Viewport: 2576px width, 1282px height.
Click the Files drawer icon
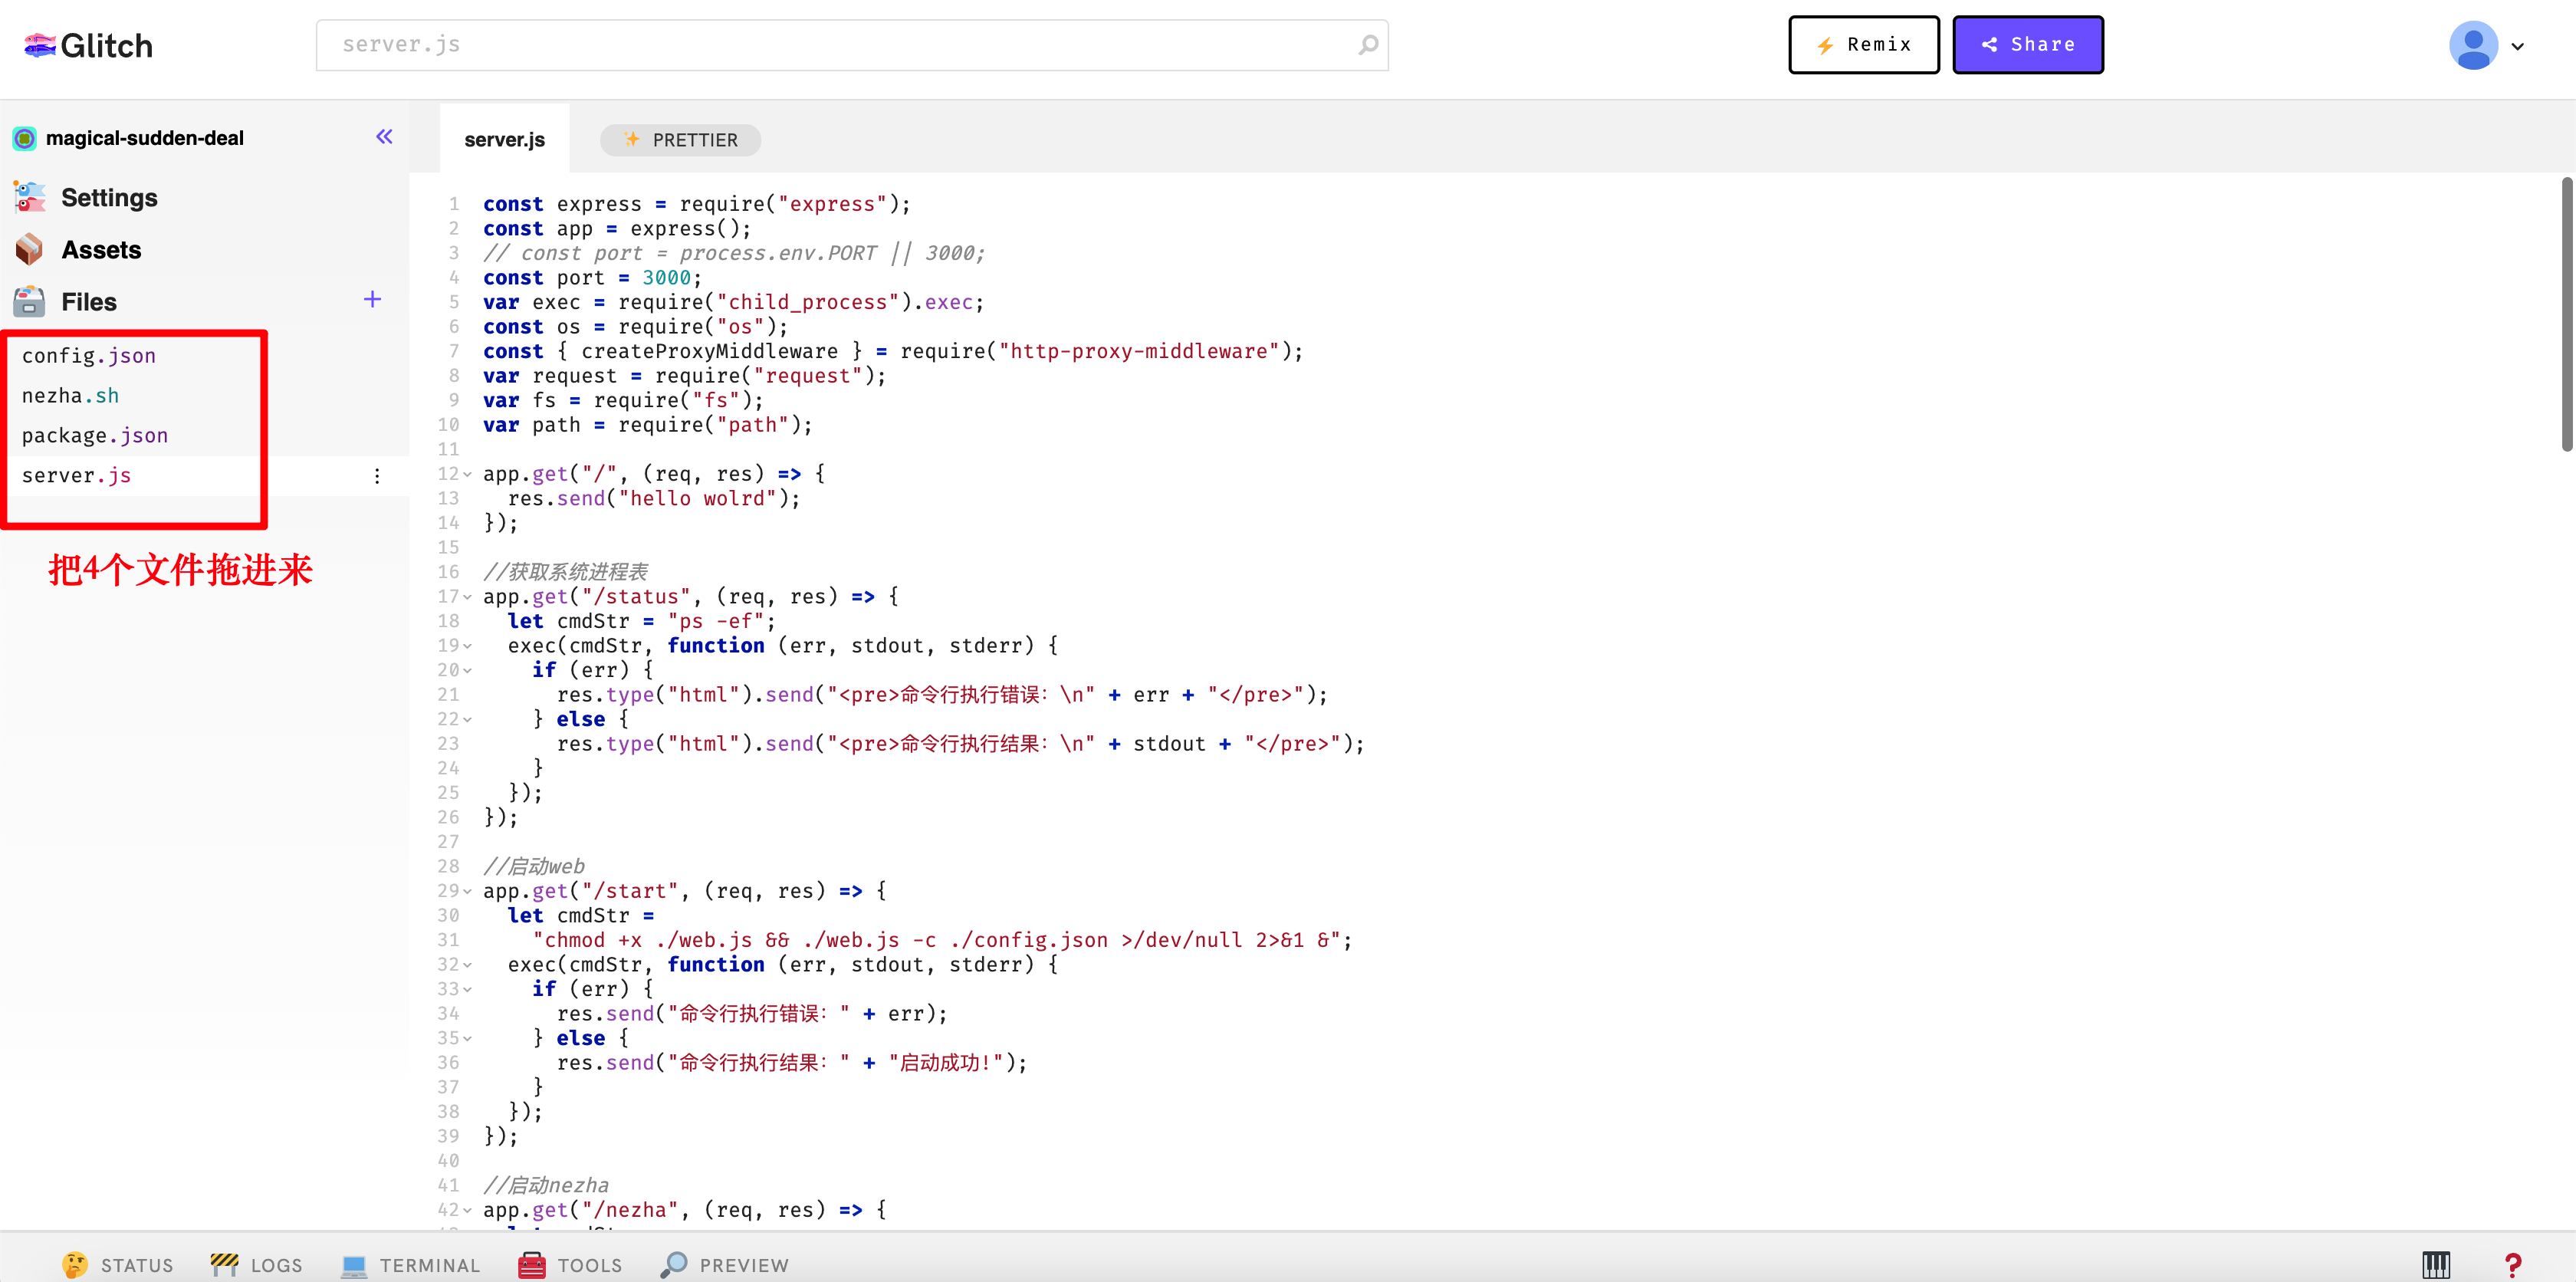pyautogui.click(x=30, y=301)
